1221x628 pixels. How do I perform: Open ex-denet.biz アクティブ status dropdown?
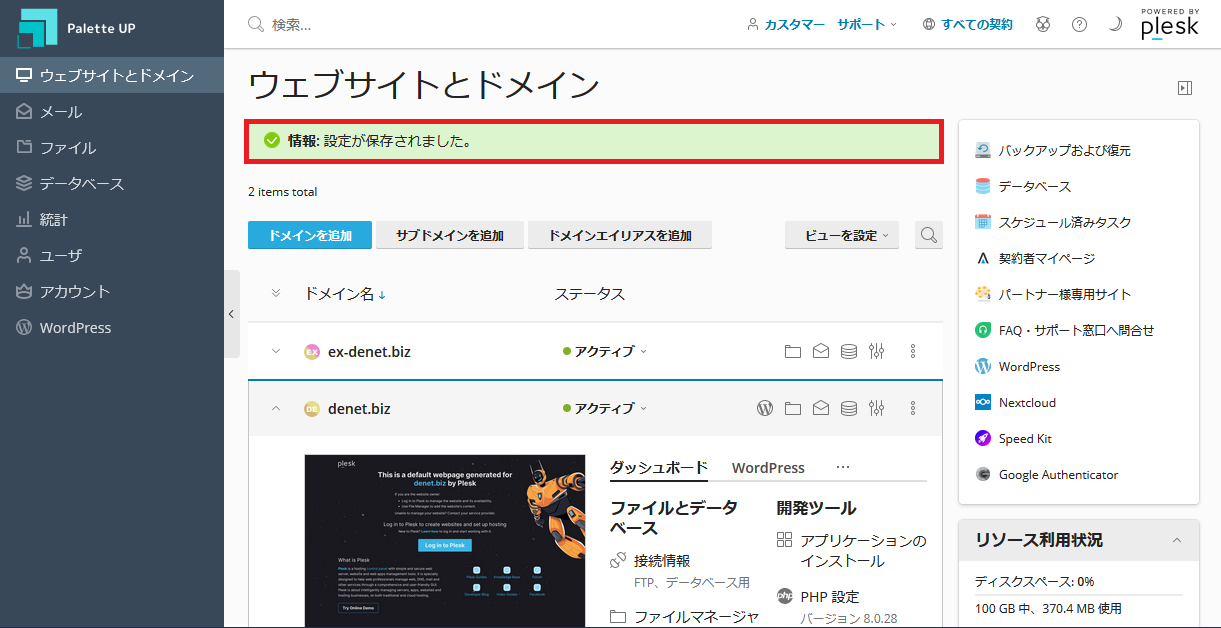pyautogui.click(x=605, y=352)
